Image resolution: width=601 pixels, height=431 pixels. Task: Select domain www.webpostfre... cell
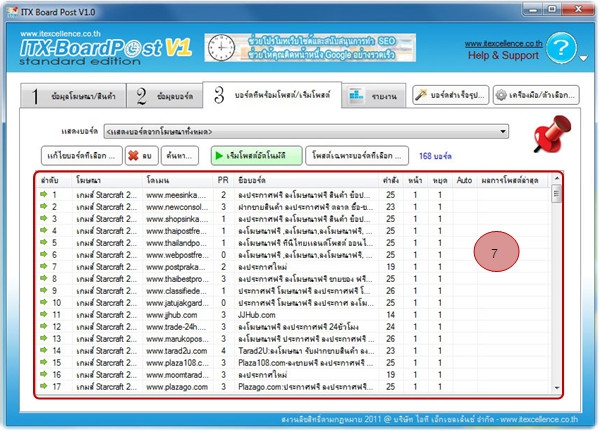[177, 255]
